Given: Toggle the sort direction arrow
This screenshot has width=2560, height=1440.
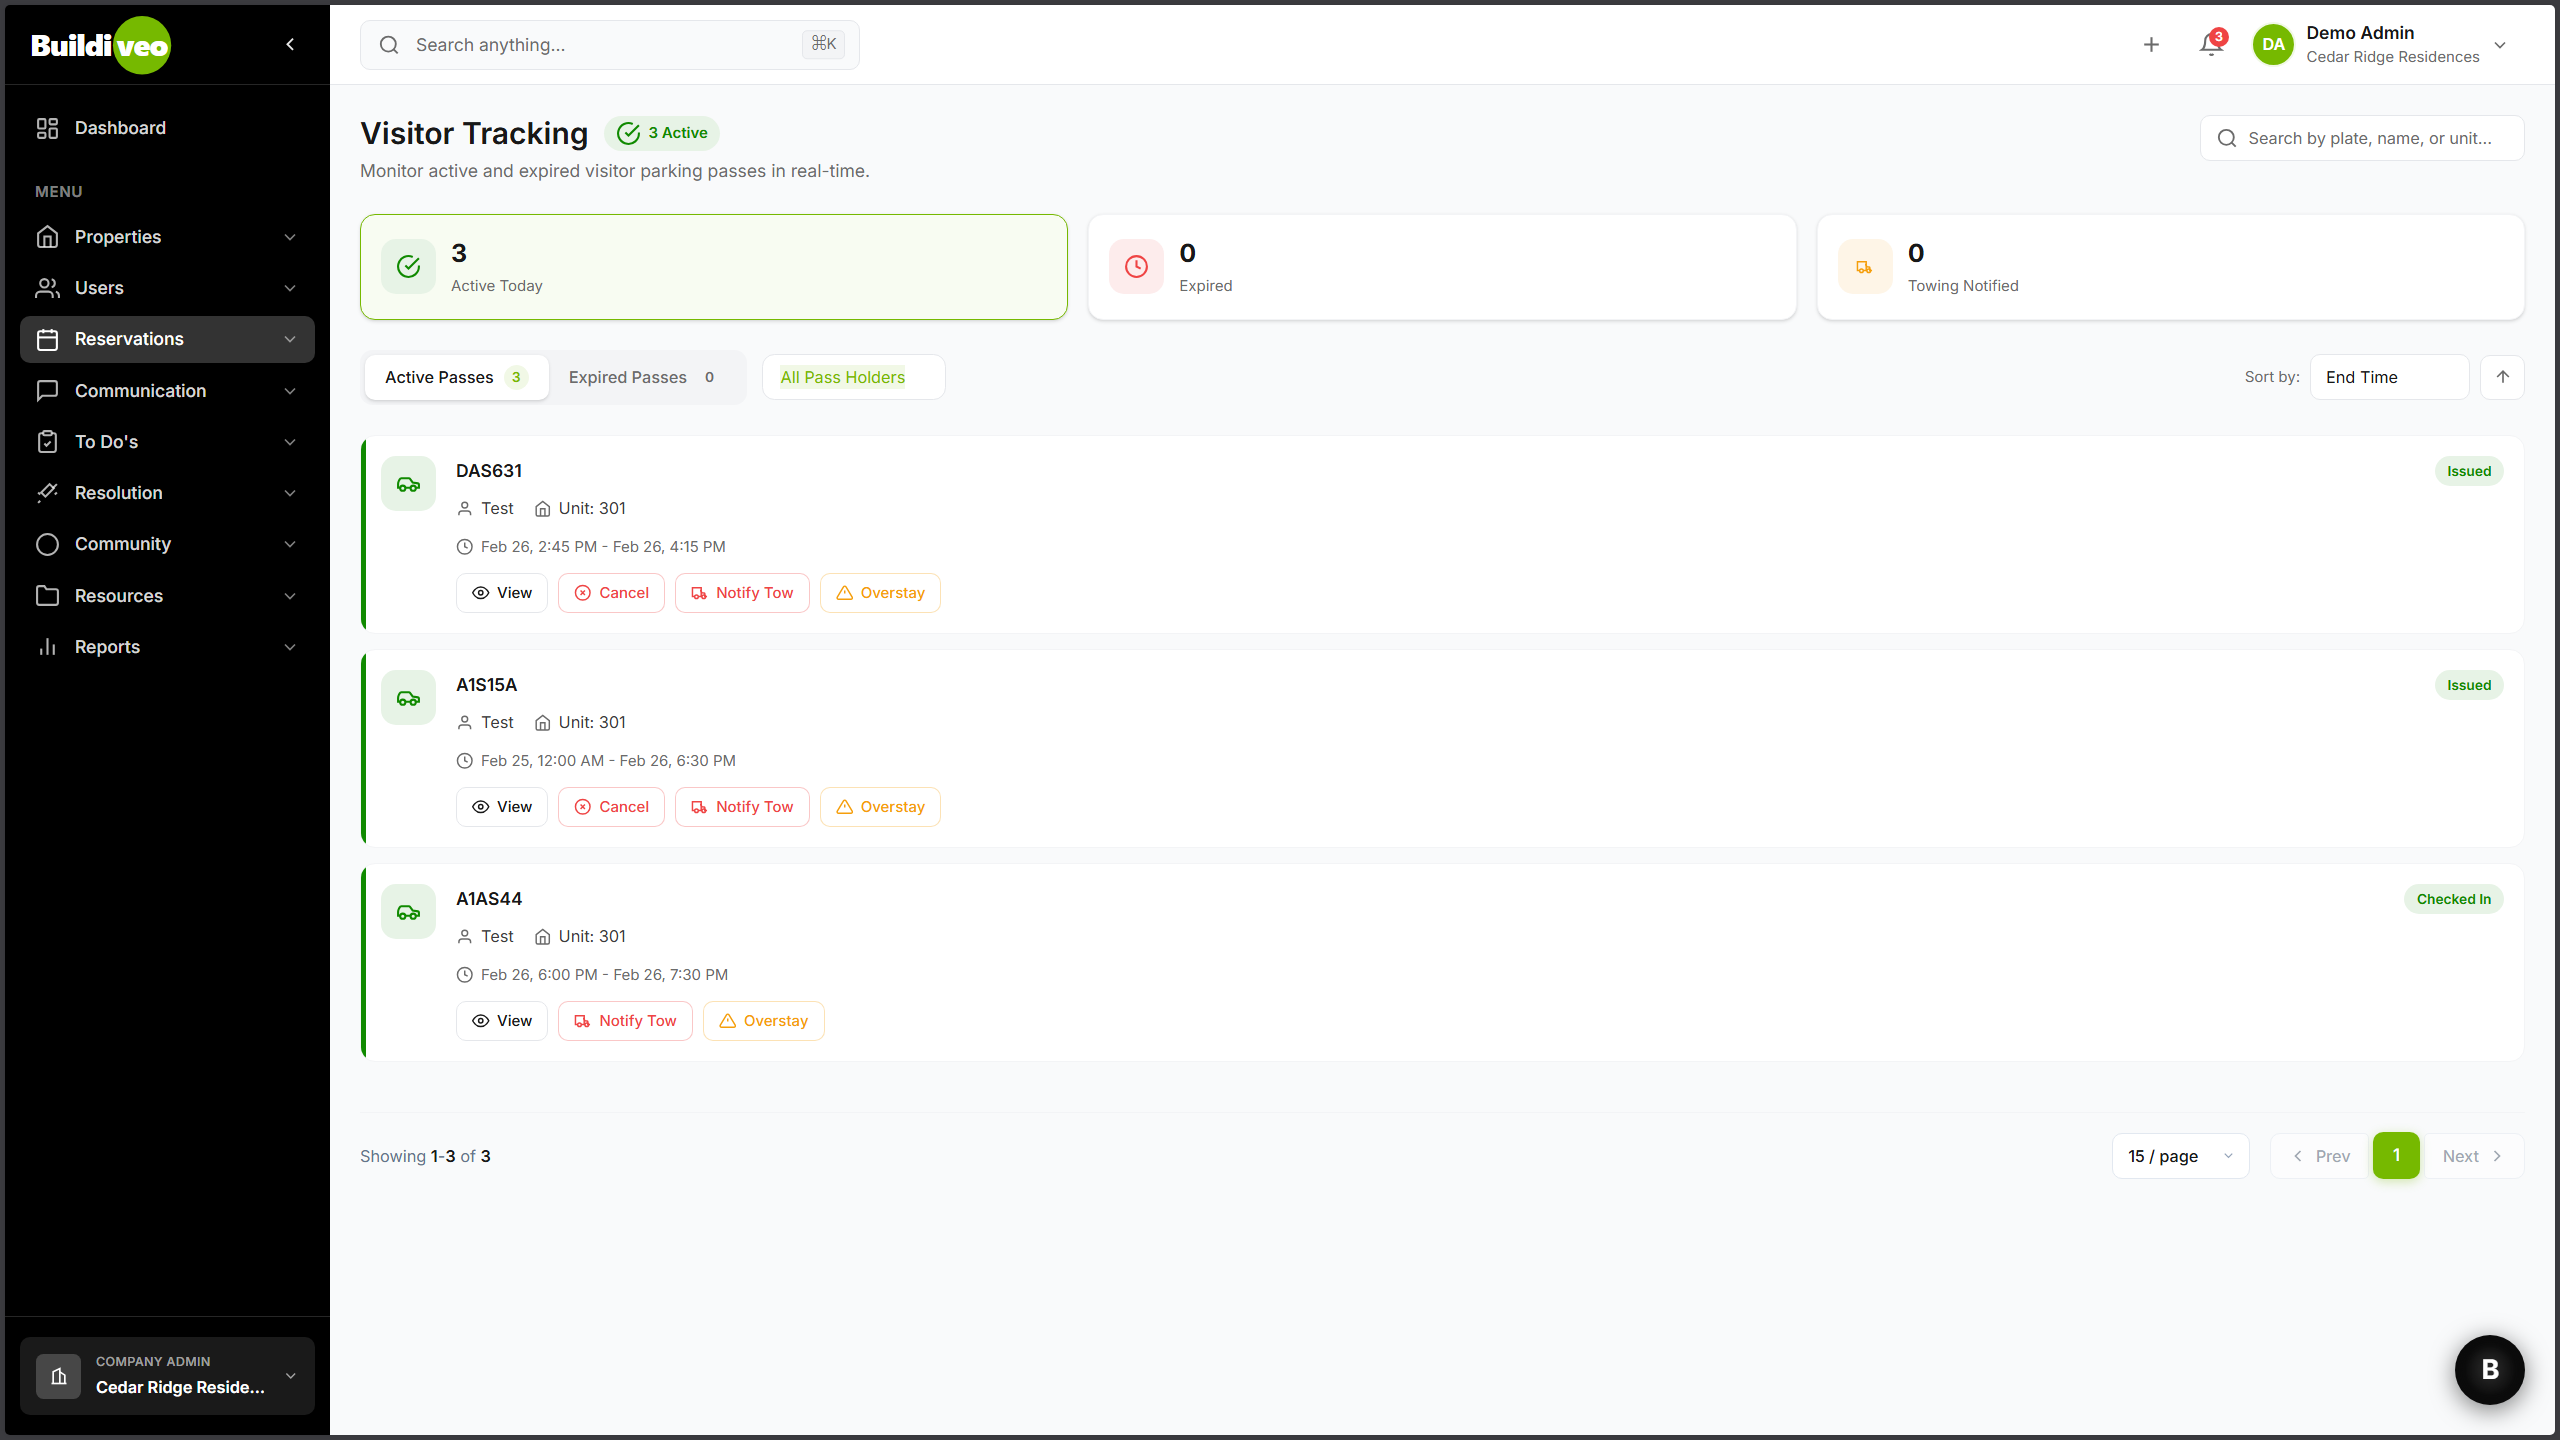Looking at the screenshot, I should coord(2502,377).
